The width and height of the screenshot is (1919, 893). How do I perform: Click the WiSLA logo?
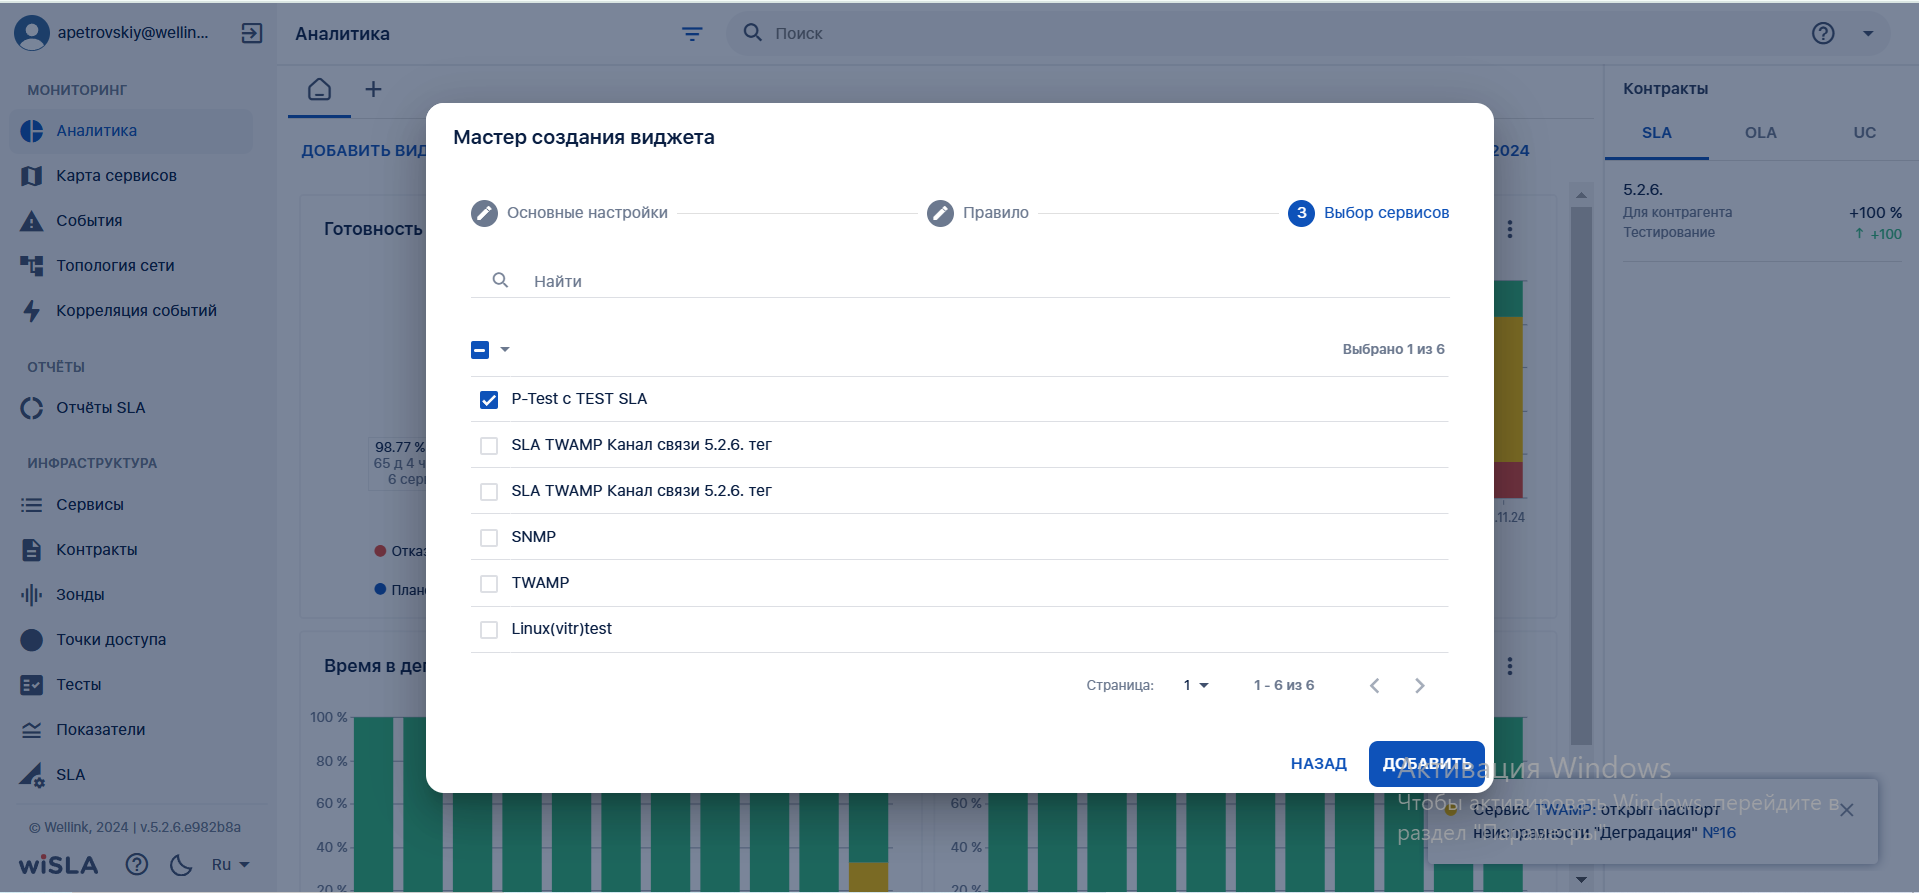[59, 865]
